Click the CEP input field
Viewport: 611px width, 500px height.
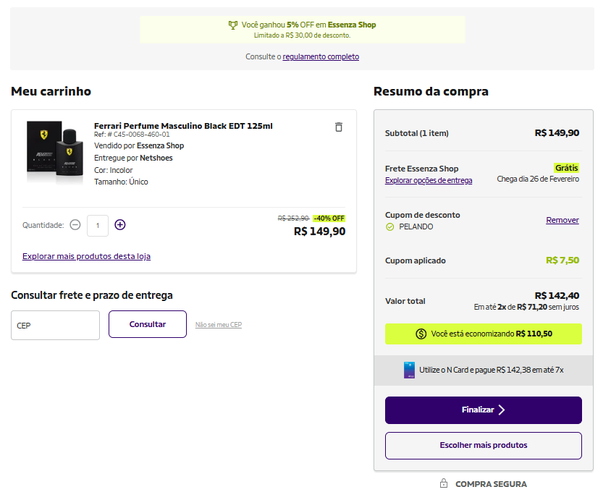pyautogui.click(x=55, y=325)
